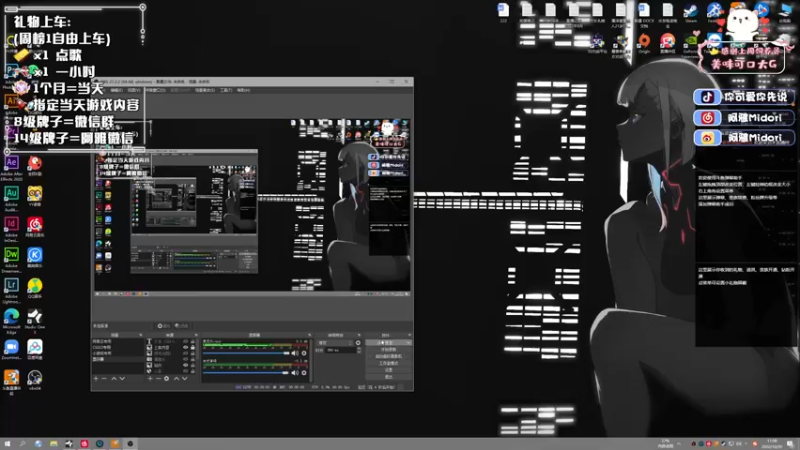This screenshot has height=450, width=800.
Task: Open the Scenes dock menu chevron
Action: click(x=140, y=335)
